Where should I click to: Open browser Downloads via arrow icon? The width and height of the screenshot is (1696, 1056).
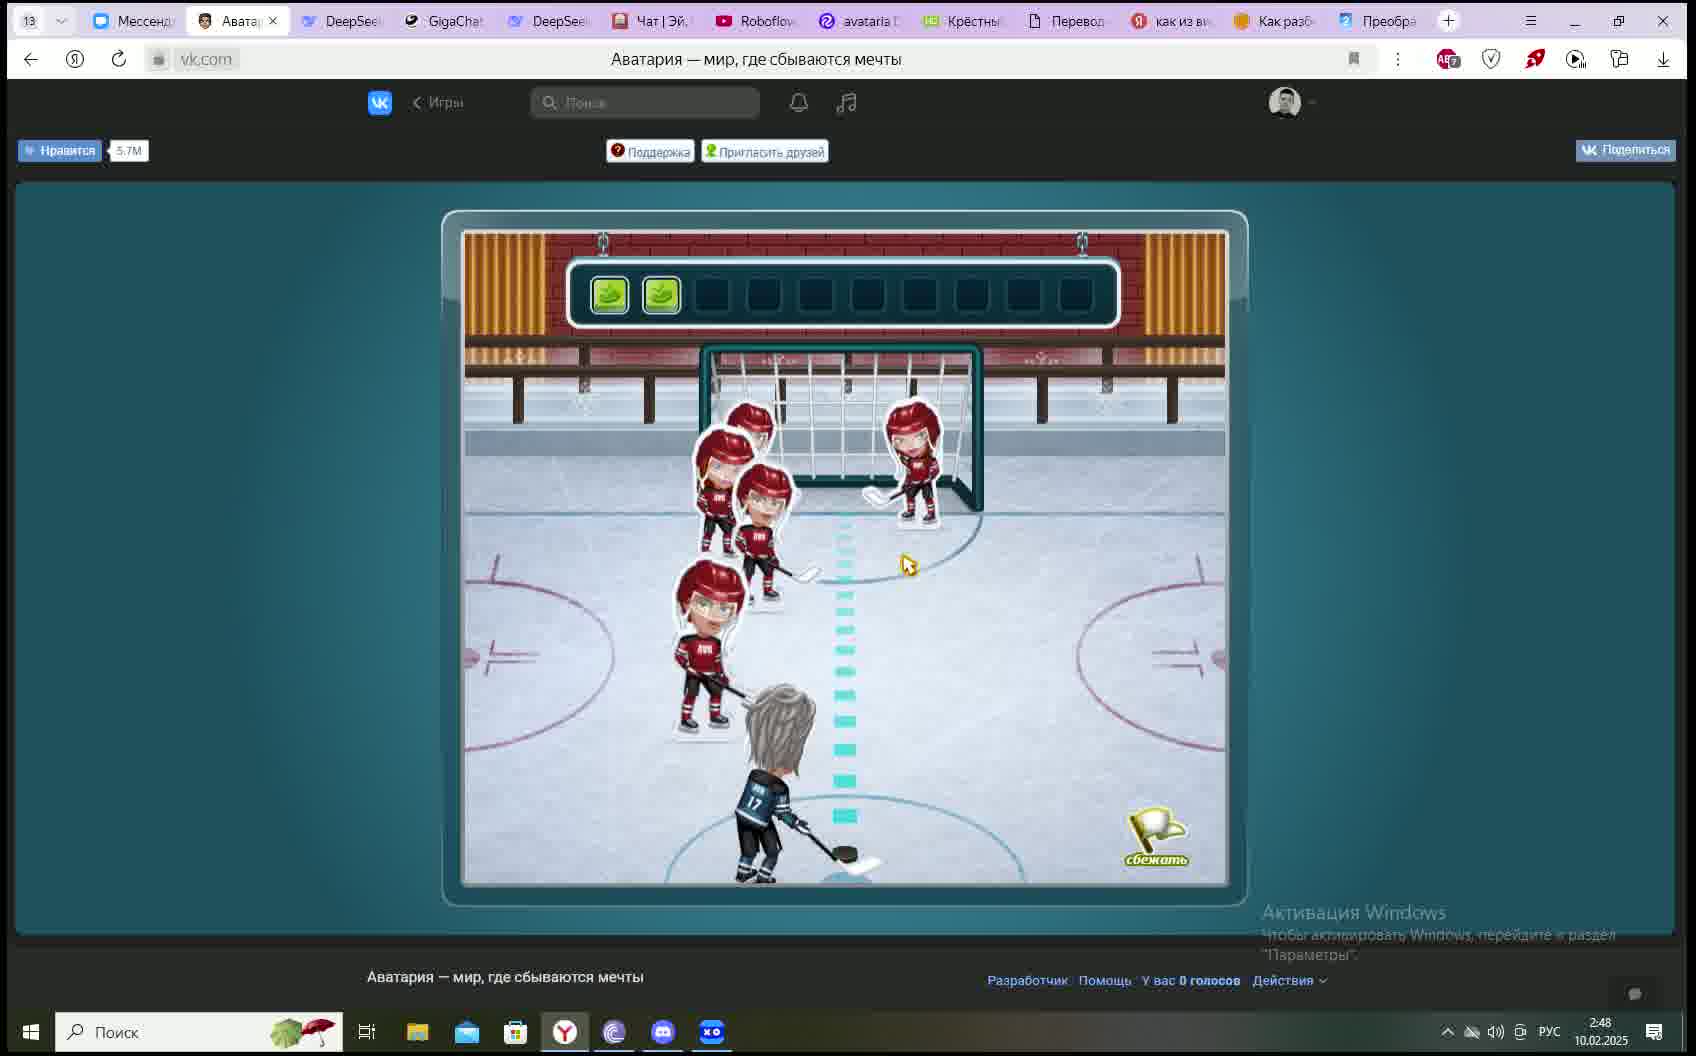click(x=1664, y=59)
